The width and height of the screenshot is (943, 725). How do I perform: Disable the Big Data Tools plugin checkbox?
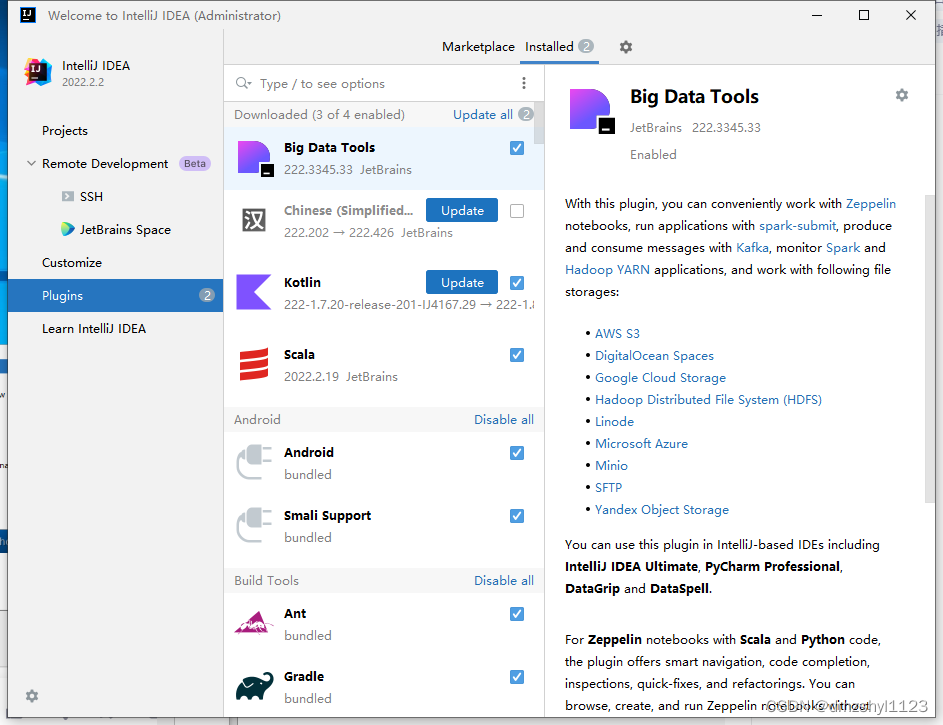point(517,148)
